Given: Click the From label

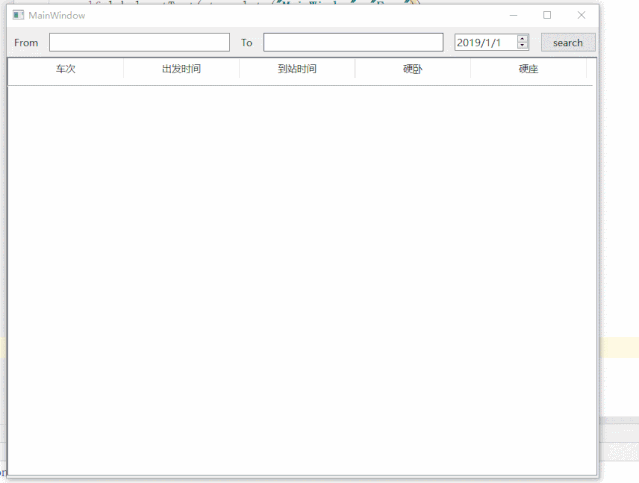Looking at the screenshot, I should click(26, 42).
